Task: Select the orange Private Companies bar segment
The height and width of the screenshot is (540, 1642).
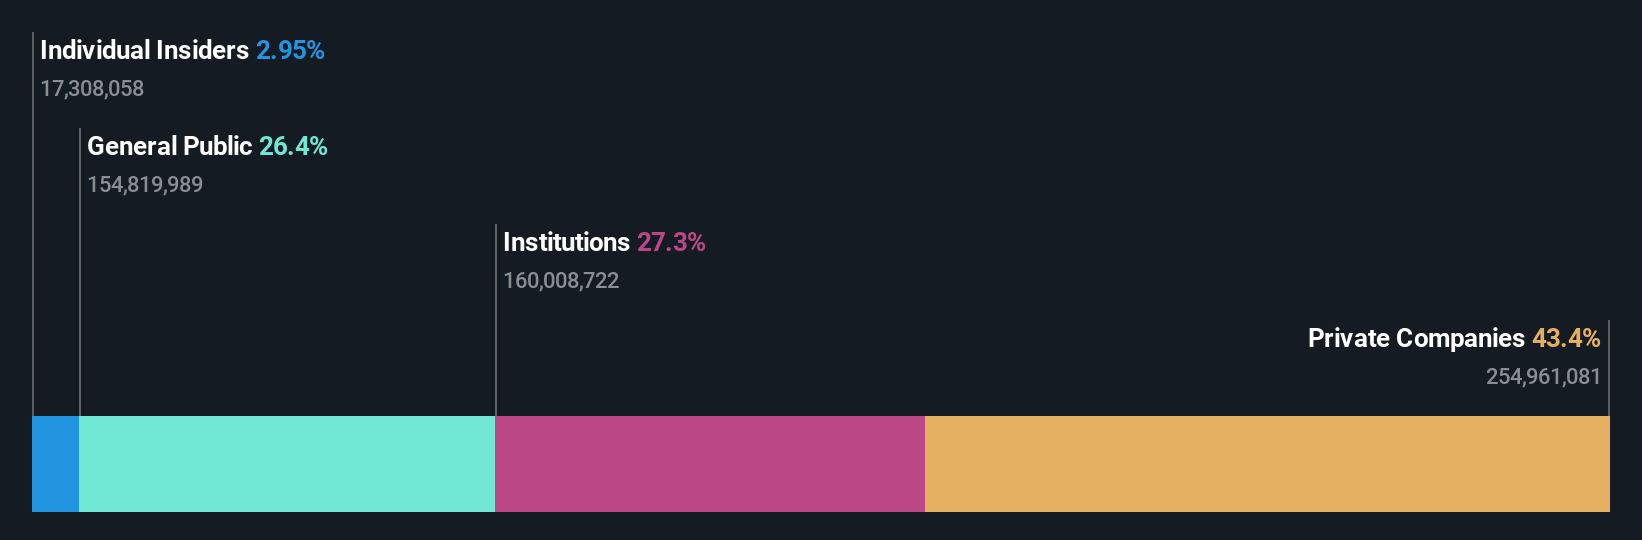Action: 1267,464
